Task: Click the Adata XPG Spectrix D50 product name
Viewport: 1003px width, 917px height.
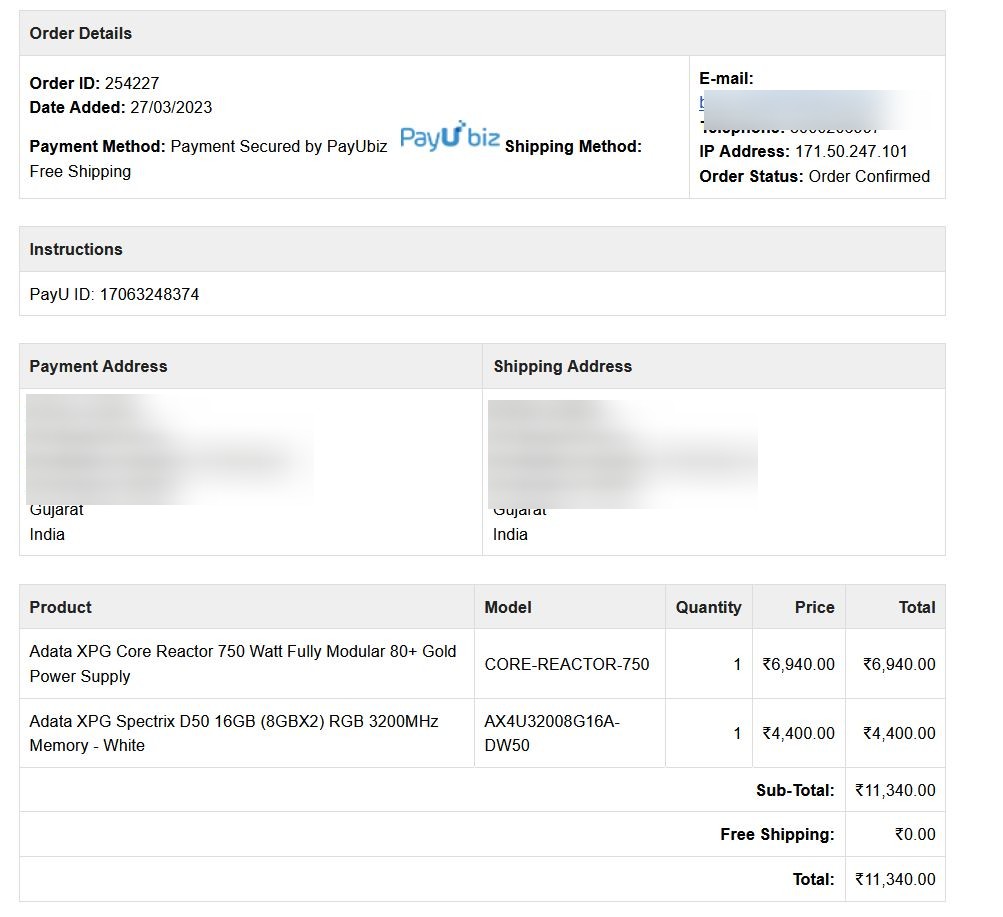Action: coord(234,733)
